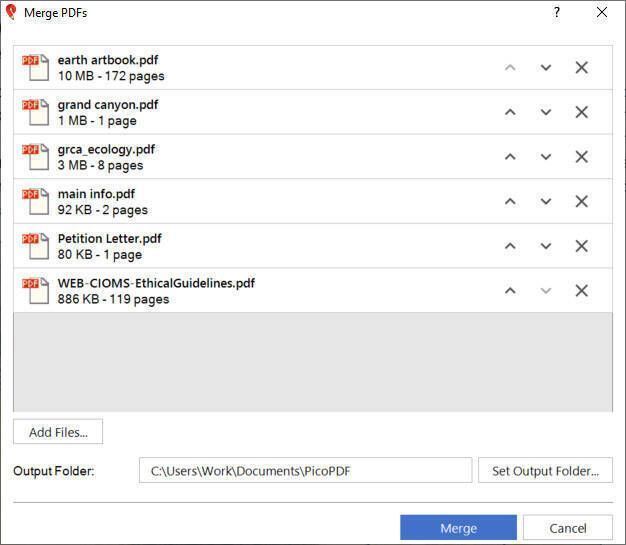Remove grand canyon.pdf from the list
Viewport: 626px width, 545px height.
tap(581, 112)
